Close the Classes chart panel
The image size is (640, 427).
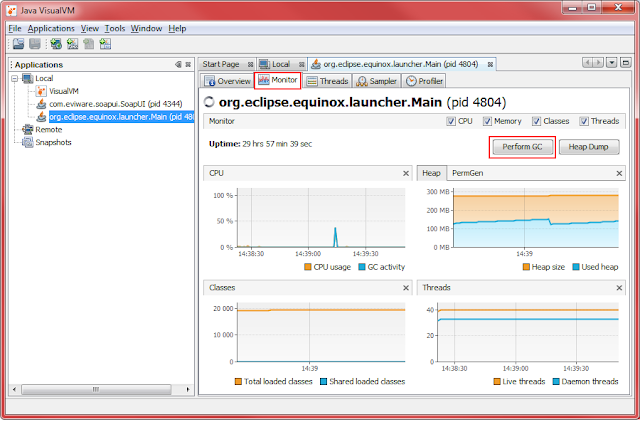(406, 288)
